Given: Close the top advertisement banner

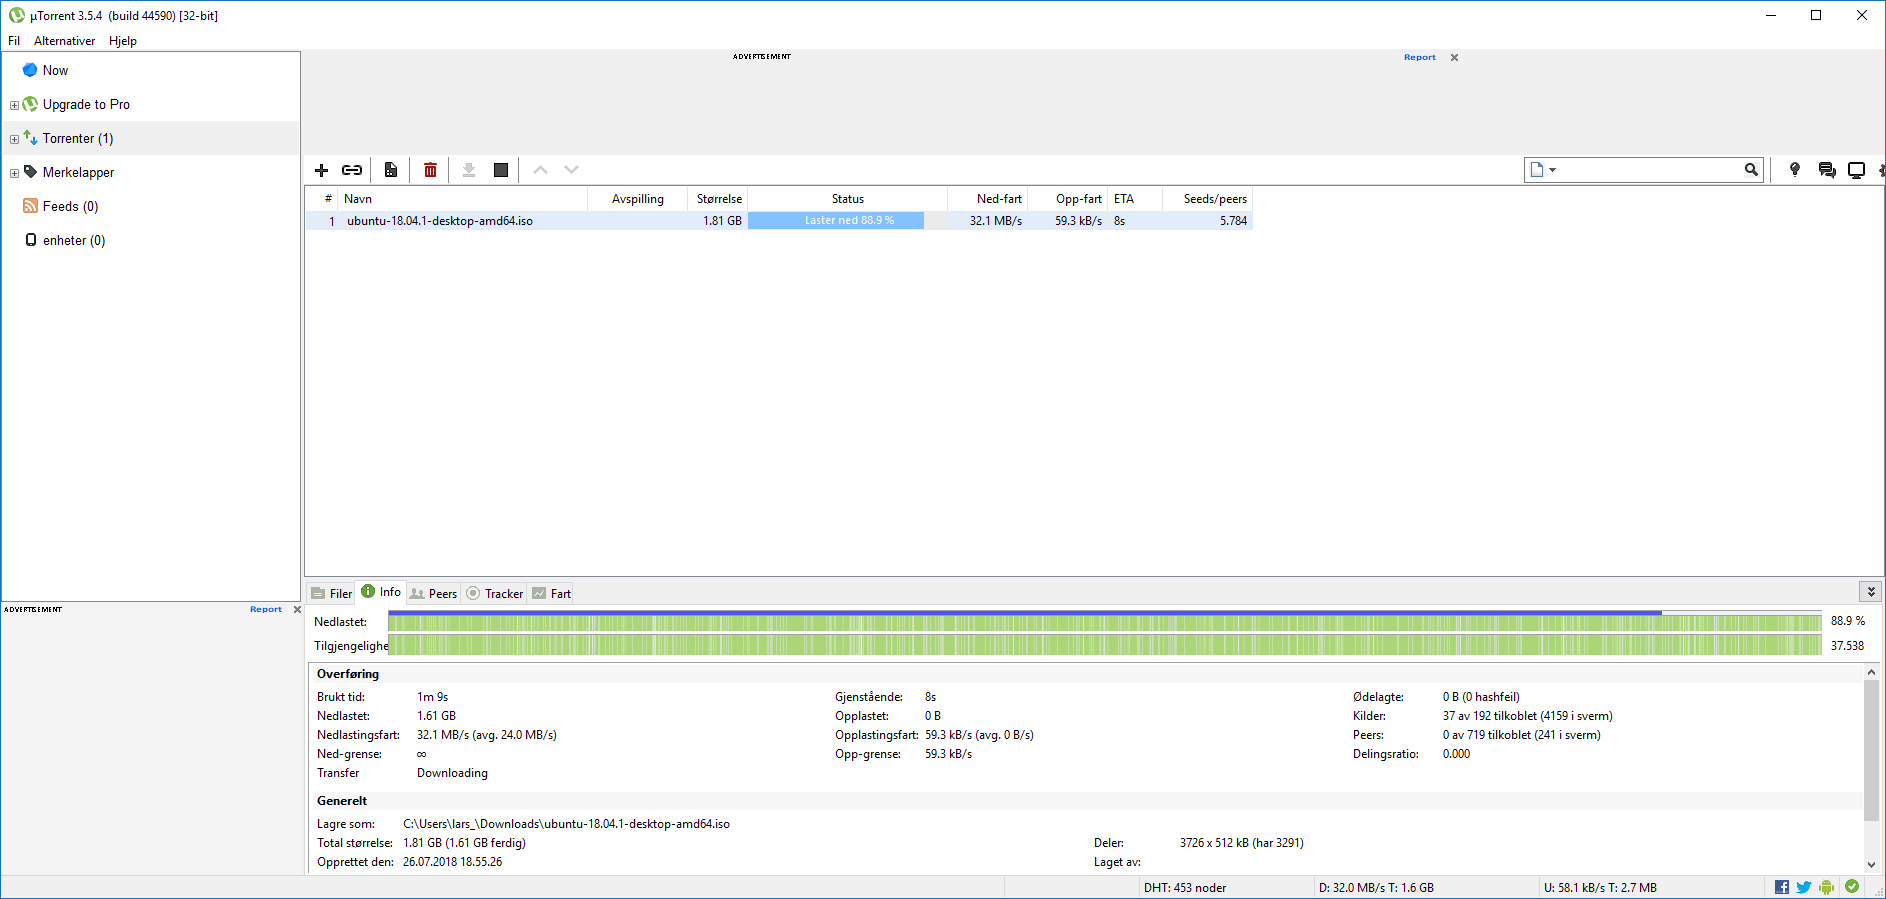Looking at the screenshot, I should pyautogui.click(x=1454, y=57).
